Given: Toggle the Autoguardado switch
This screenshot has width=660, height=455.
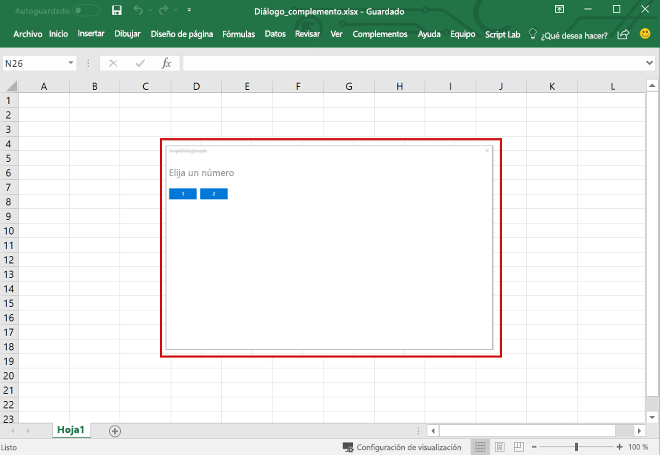Looking at the screenshot, I should 86,11.
